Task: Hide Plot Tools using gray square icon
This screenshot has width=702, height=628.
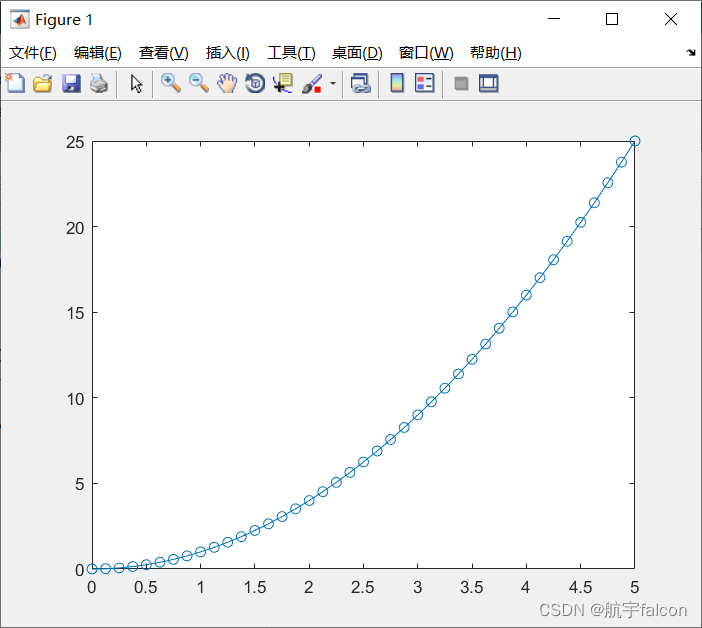Action: 461,84
